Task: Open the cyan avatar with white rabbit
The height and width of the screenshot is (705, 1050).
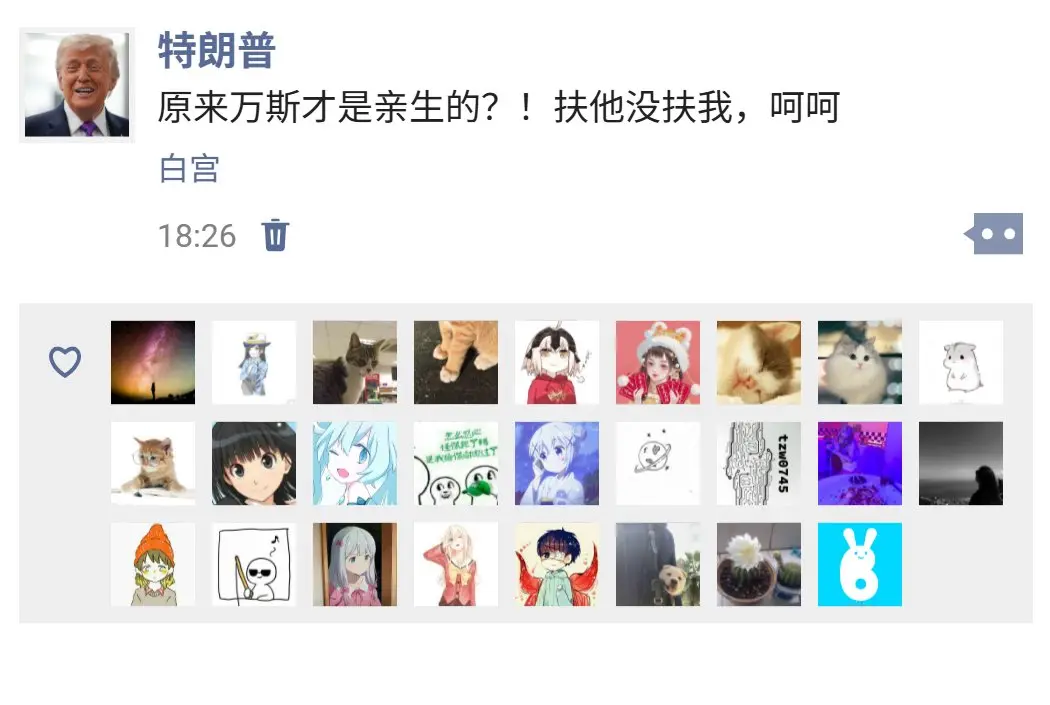Action: [x=860, y=564]
